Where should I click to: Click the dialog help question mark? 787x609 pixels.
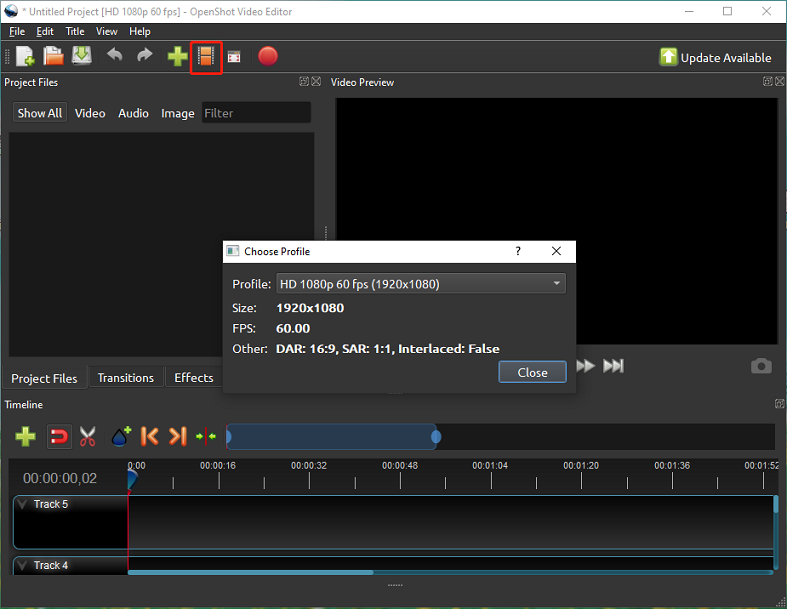pos(518,251)
